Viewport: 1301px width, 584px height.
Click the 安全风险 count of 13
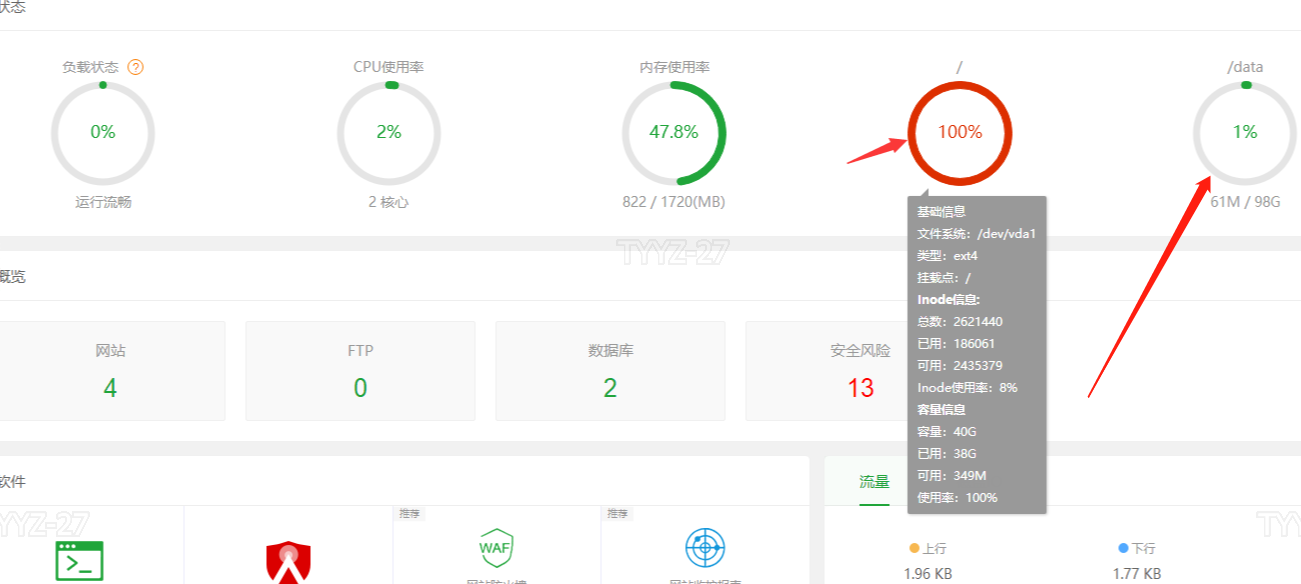tap(860, 370)
